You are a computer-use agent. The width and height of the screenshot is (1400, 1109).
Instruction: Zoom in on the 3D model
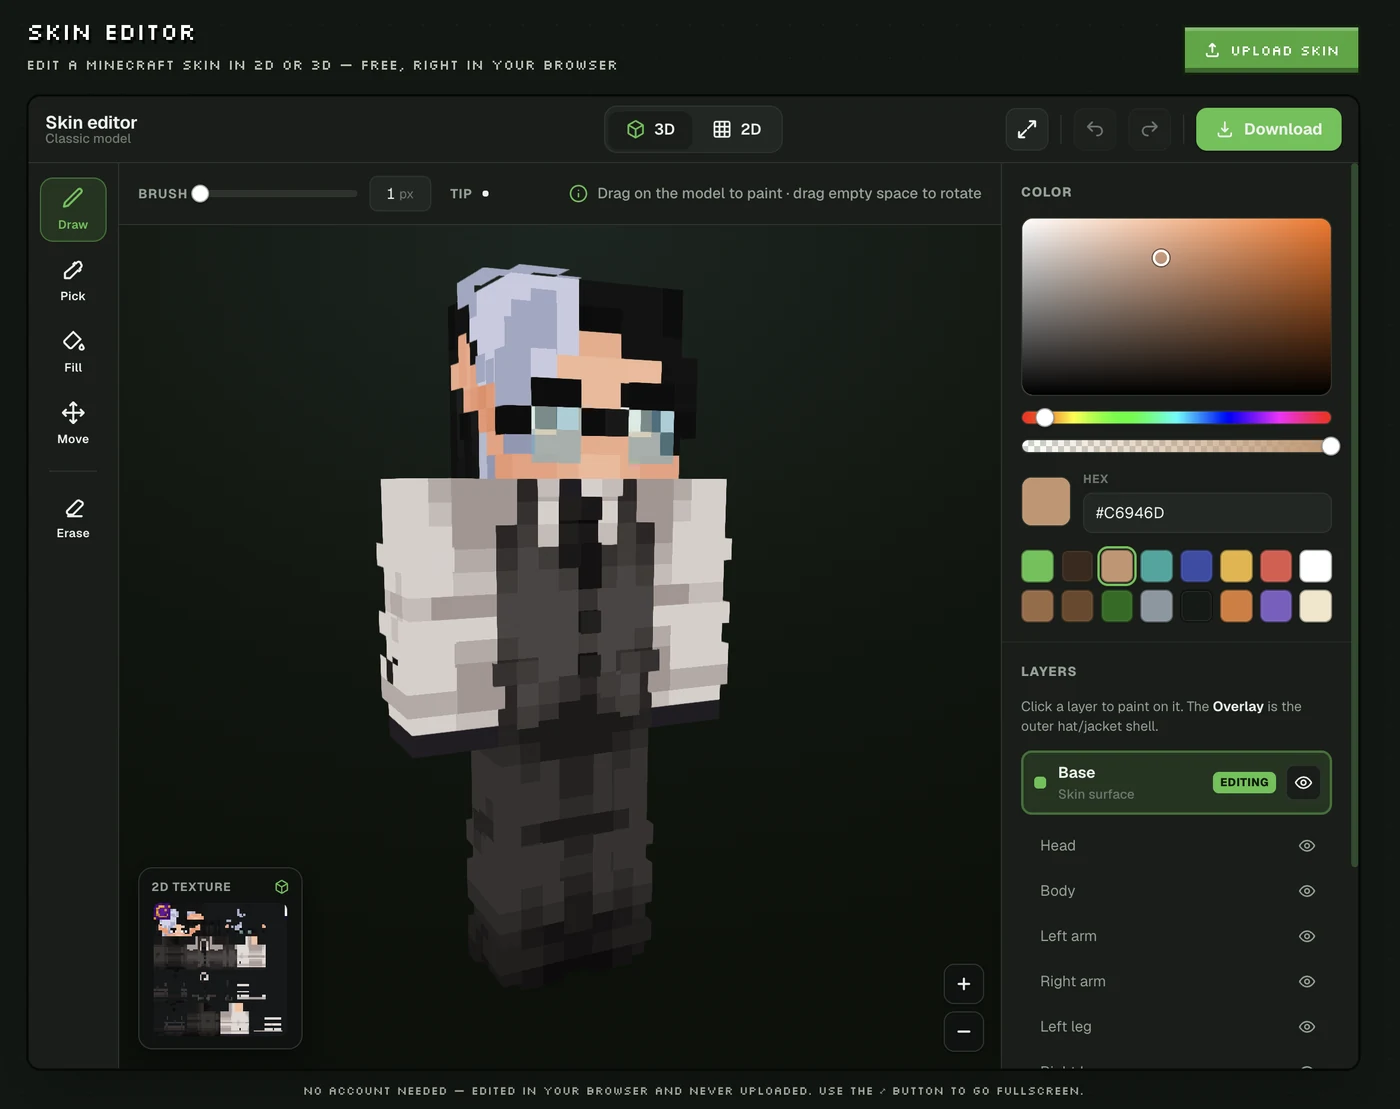(x=964, y=984)
